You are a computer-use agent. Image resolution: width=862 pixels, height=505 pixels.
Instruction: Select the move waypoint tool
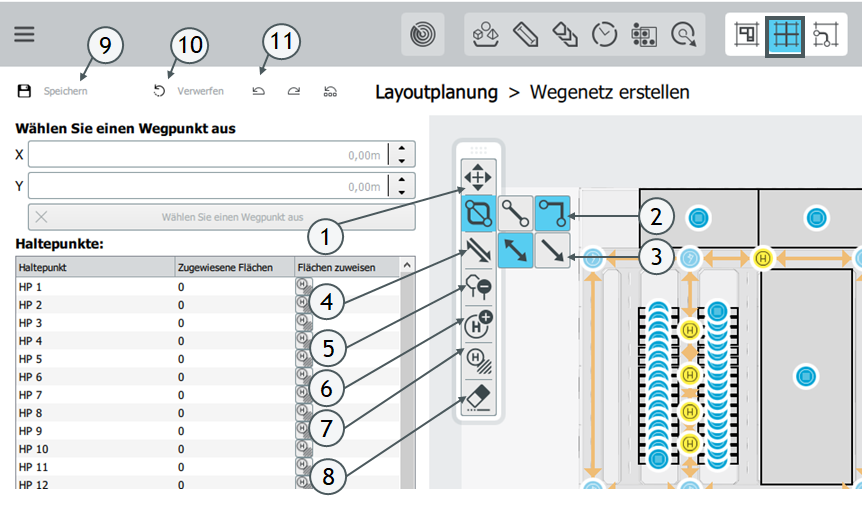click(477, 177)
